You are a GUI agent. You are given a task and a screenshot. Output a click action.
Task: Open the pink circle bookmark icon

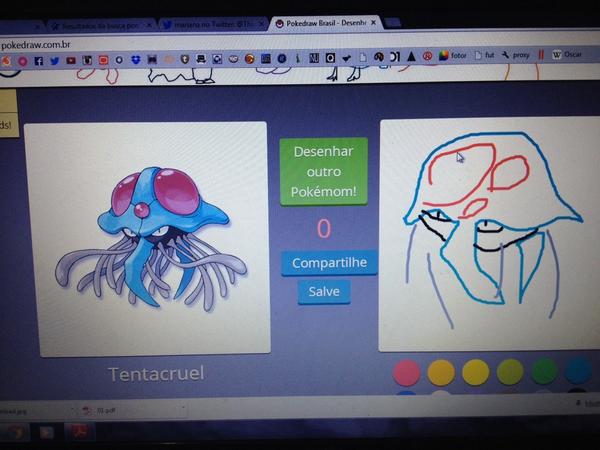[23, 61]
